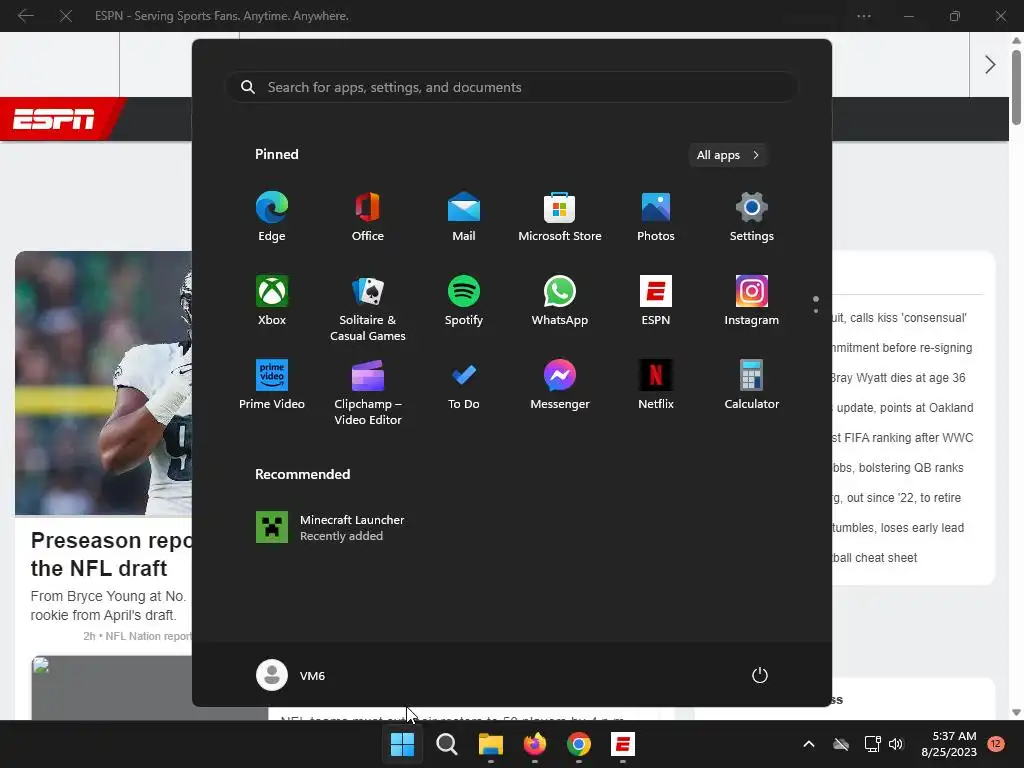Open the Instagram app
Image resolution: width=1024 pixels, height=768 pixels.
point(752,300)
